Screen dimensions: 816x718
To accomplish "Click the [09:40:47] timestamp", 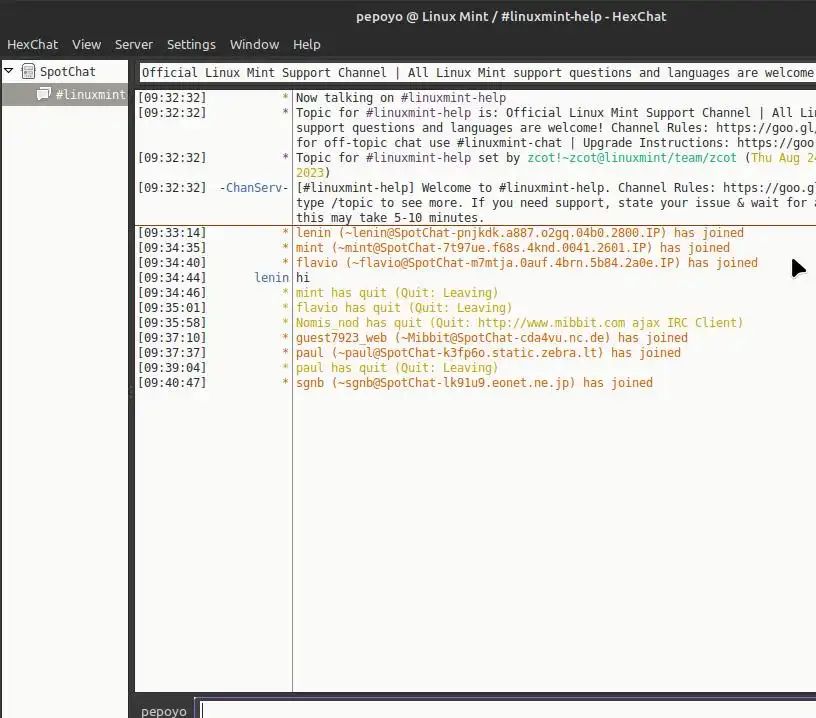I will click(172, 383).
